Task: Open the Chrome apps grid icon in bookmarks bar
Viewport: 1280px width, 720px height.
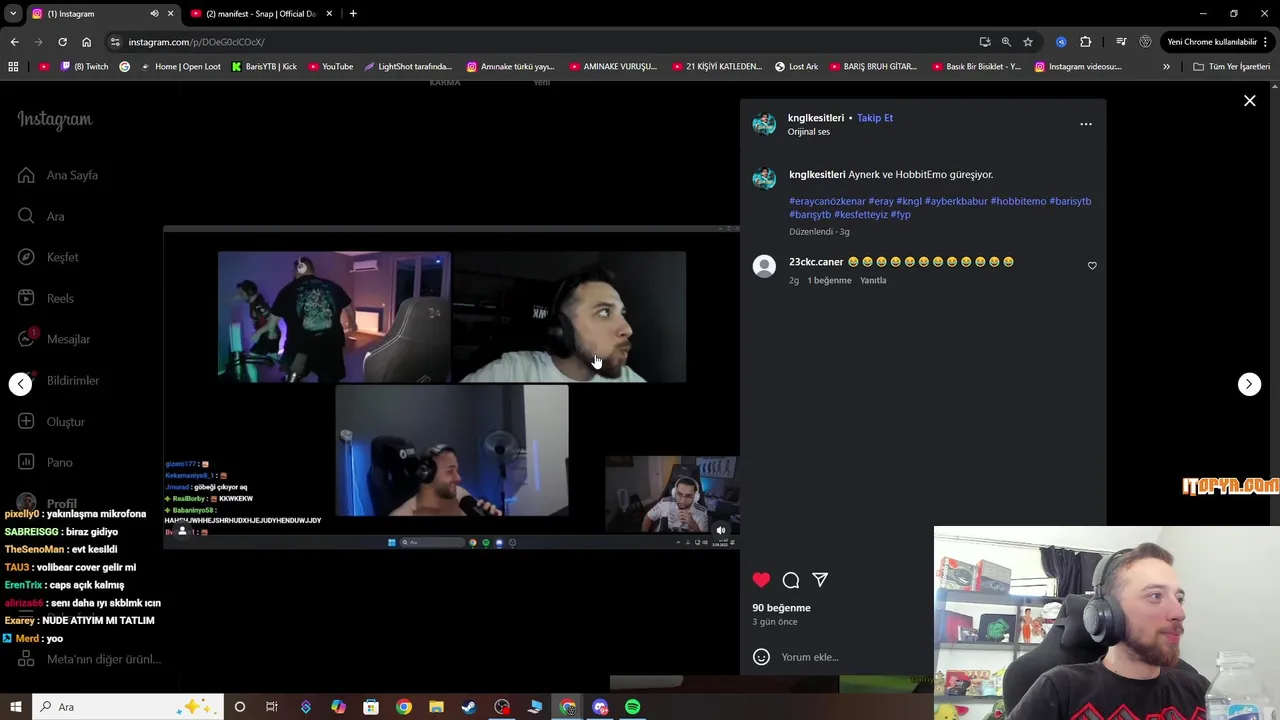Action: click(x=13, y=67)
